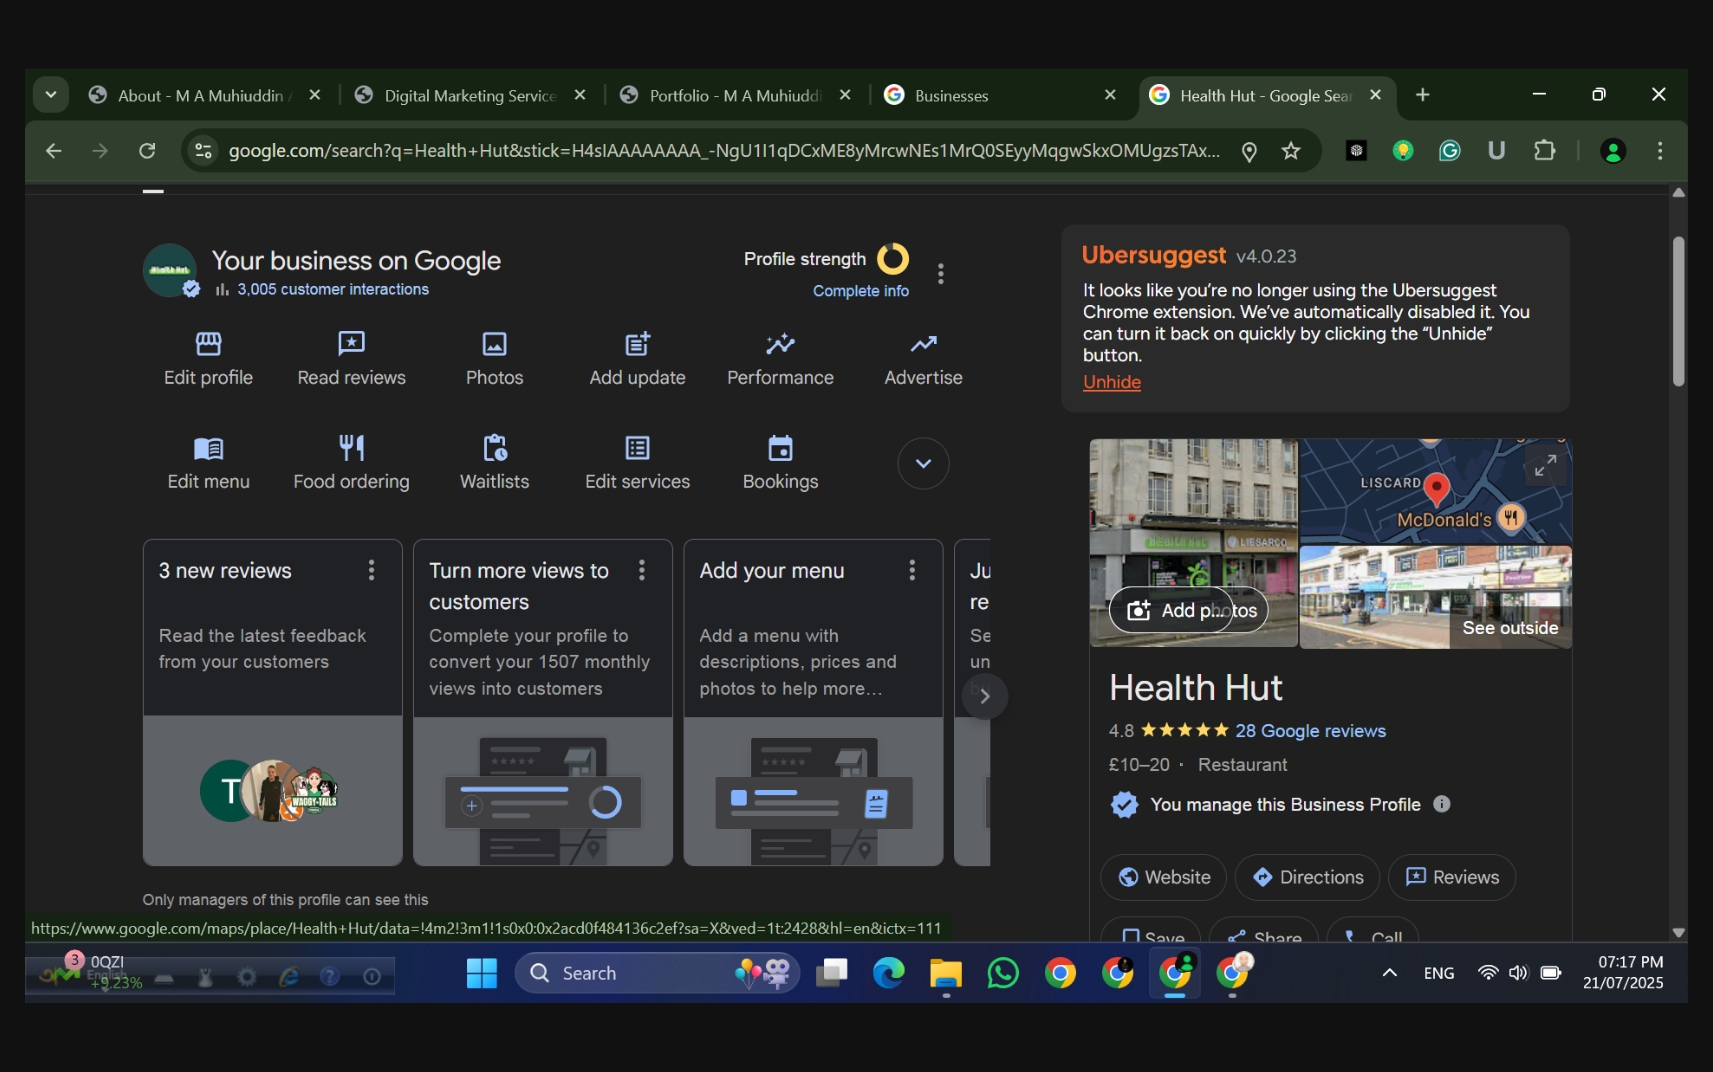1713x1072 pixels.
Task: Open the 3 new reviews card
Action: 272,702
